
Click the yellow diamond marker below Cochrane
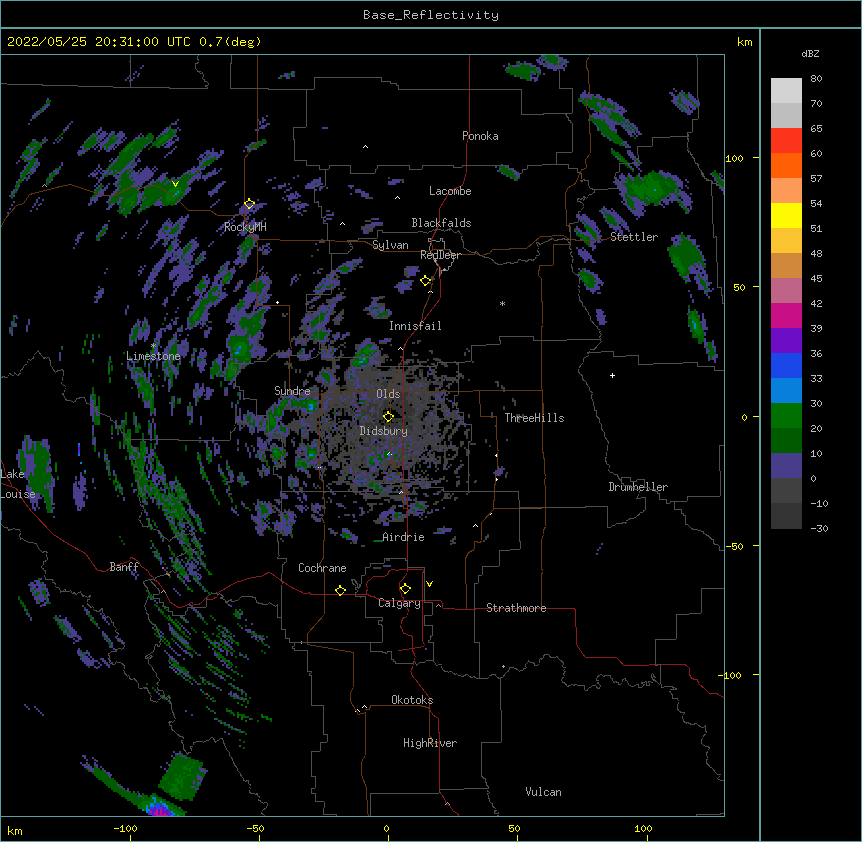click(x=340, y=590)
